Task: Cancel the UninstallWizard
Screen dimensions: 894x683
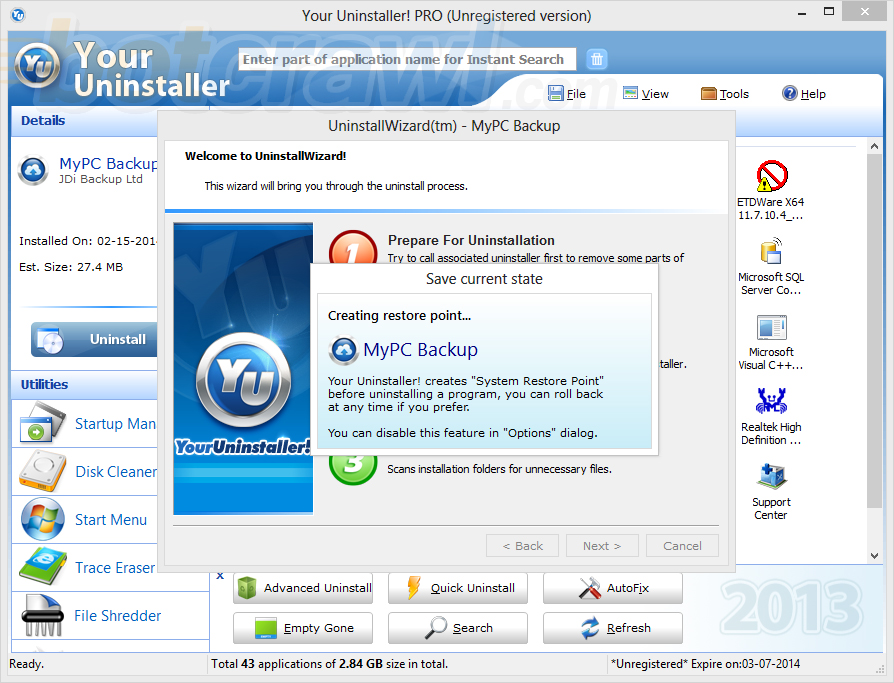Action: 682,546
